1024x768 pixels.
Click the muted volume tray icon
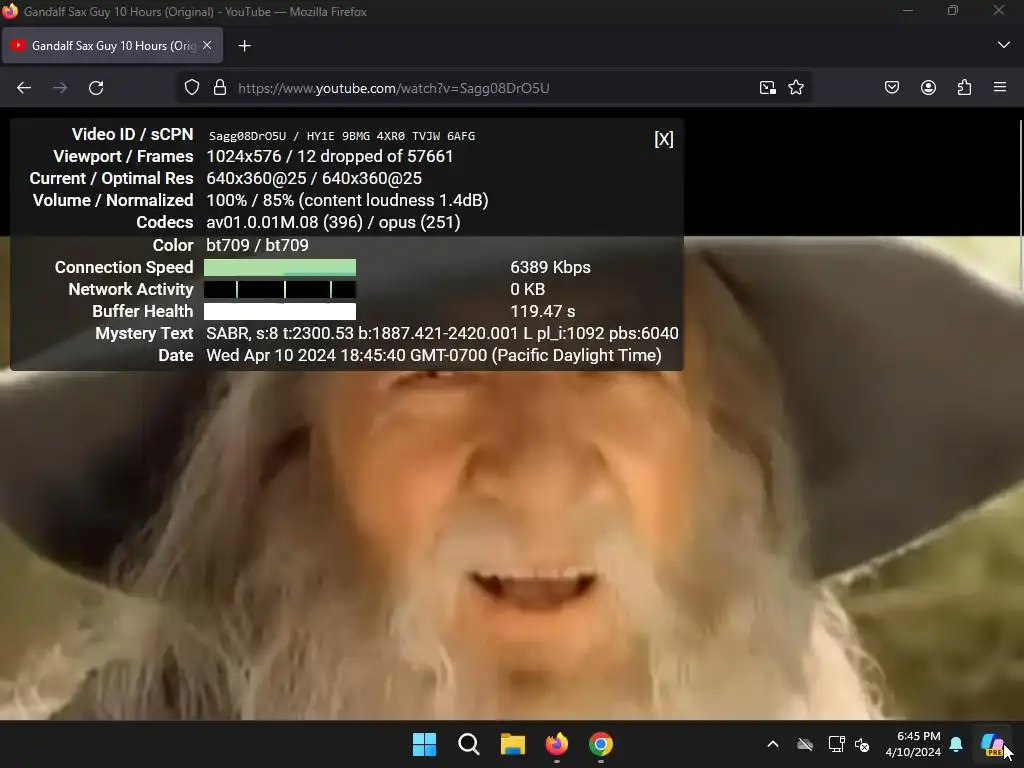[x=862, y=744]
